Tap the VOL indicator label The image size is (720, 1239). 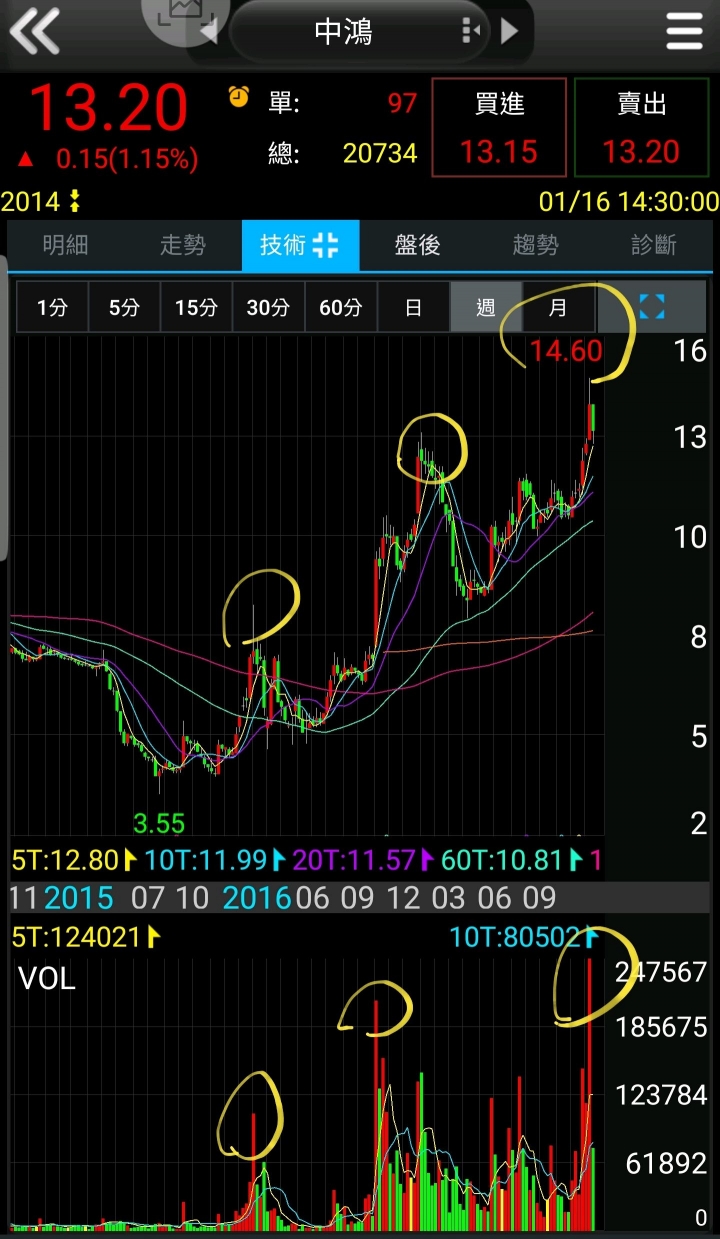47,978
